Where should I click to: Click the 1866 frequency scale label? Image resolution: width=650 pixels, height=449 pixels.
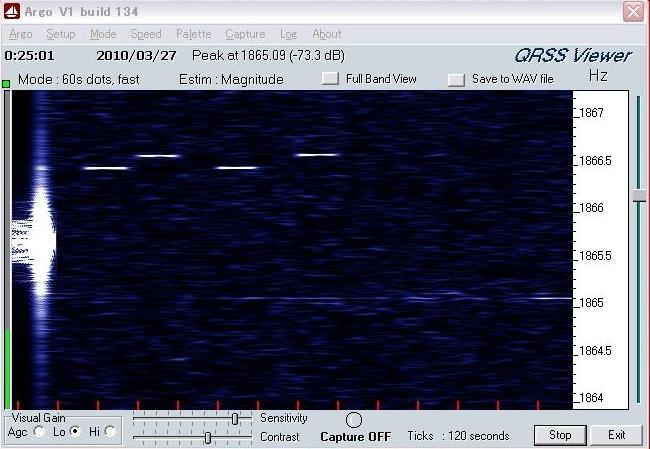tap(591, 208)
